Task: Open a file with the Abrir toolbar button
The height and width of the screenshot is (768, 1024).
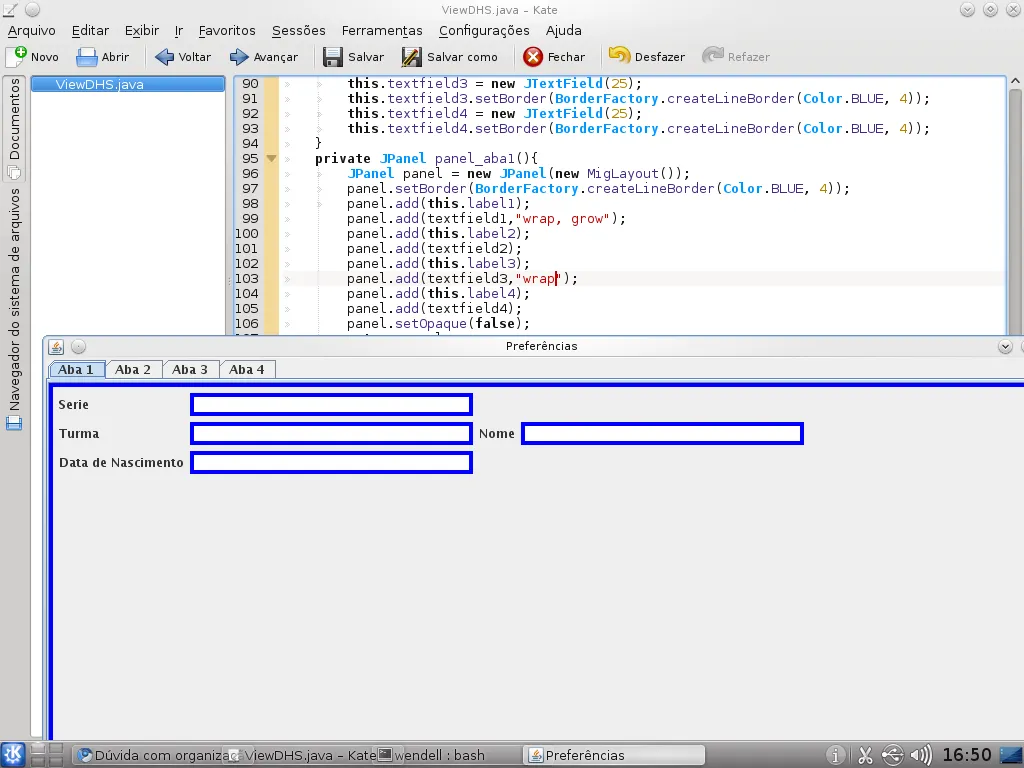Action: [87, 57]
